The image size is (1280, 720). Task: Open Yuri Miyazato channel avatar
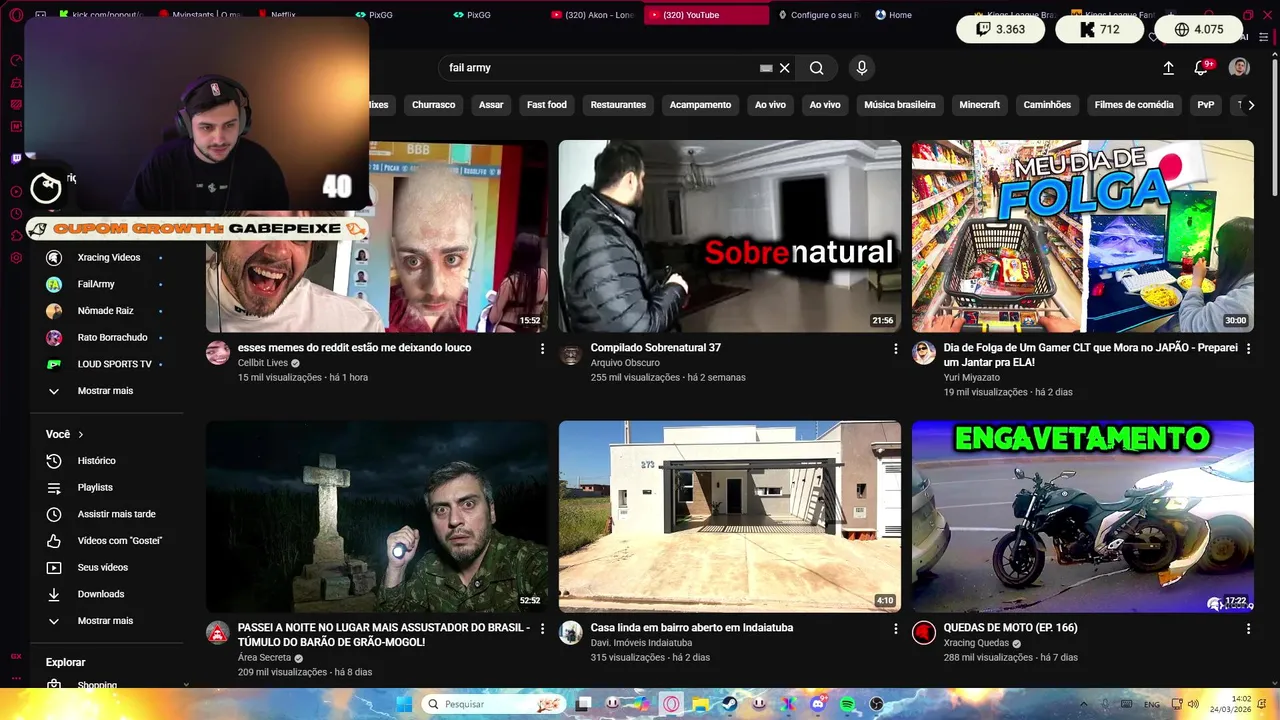click(x=924, y=352)
